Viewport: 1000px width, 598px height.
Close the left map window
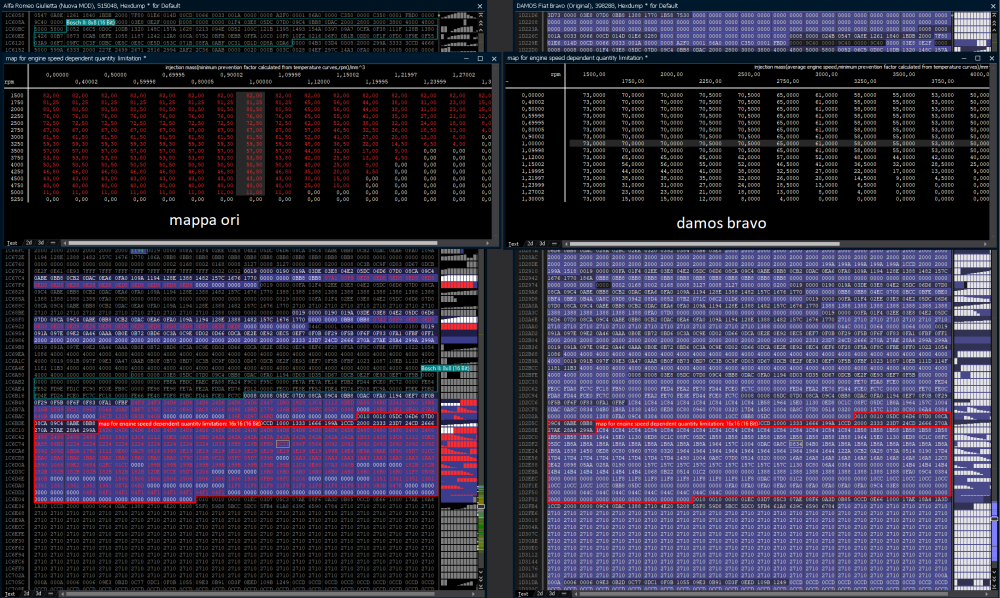click(x=494, y=58)
